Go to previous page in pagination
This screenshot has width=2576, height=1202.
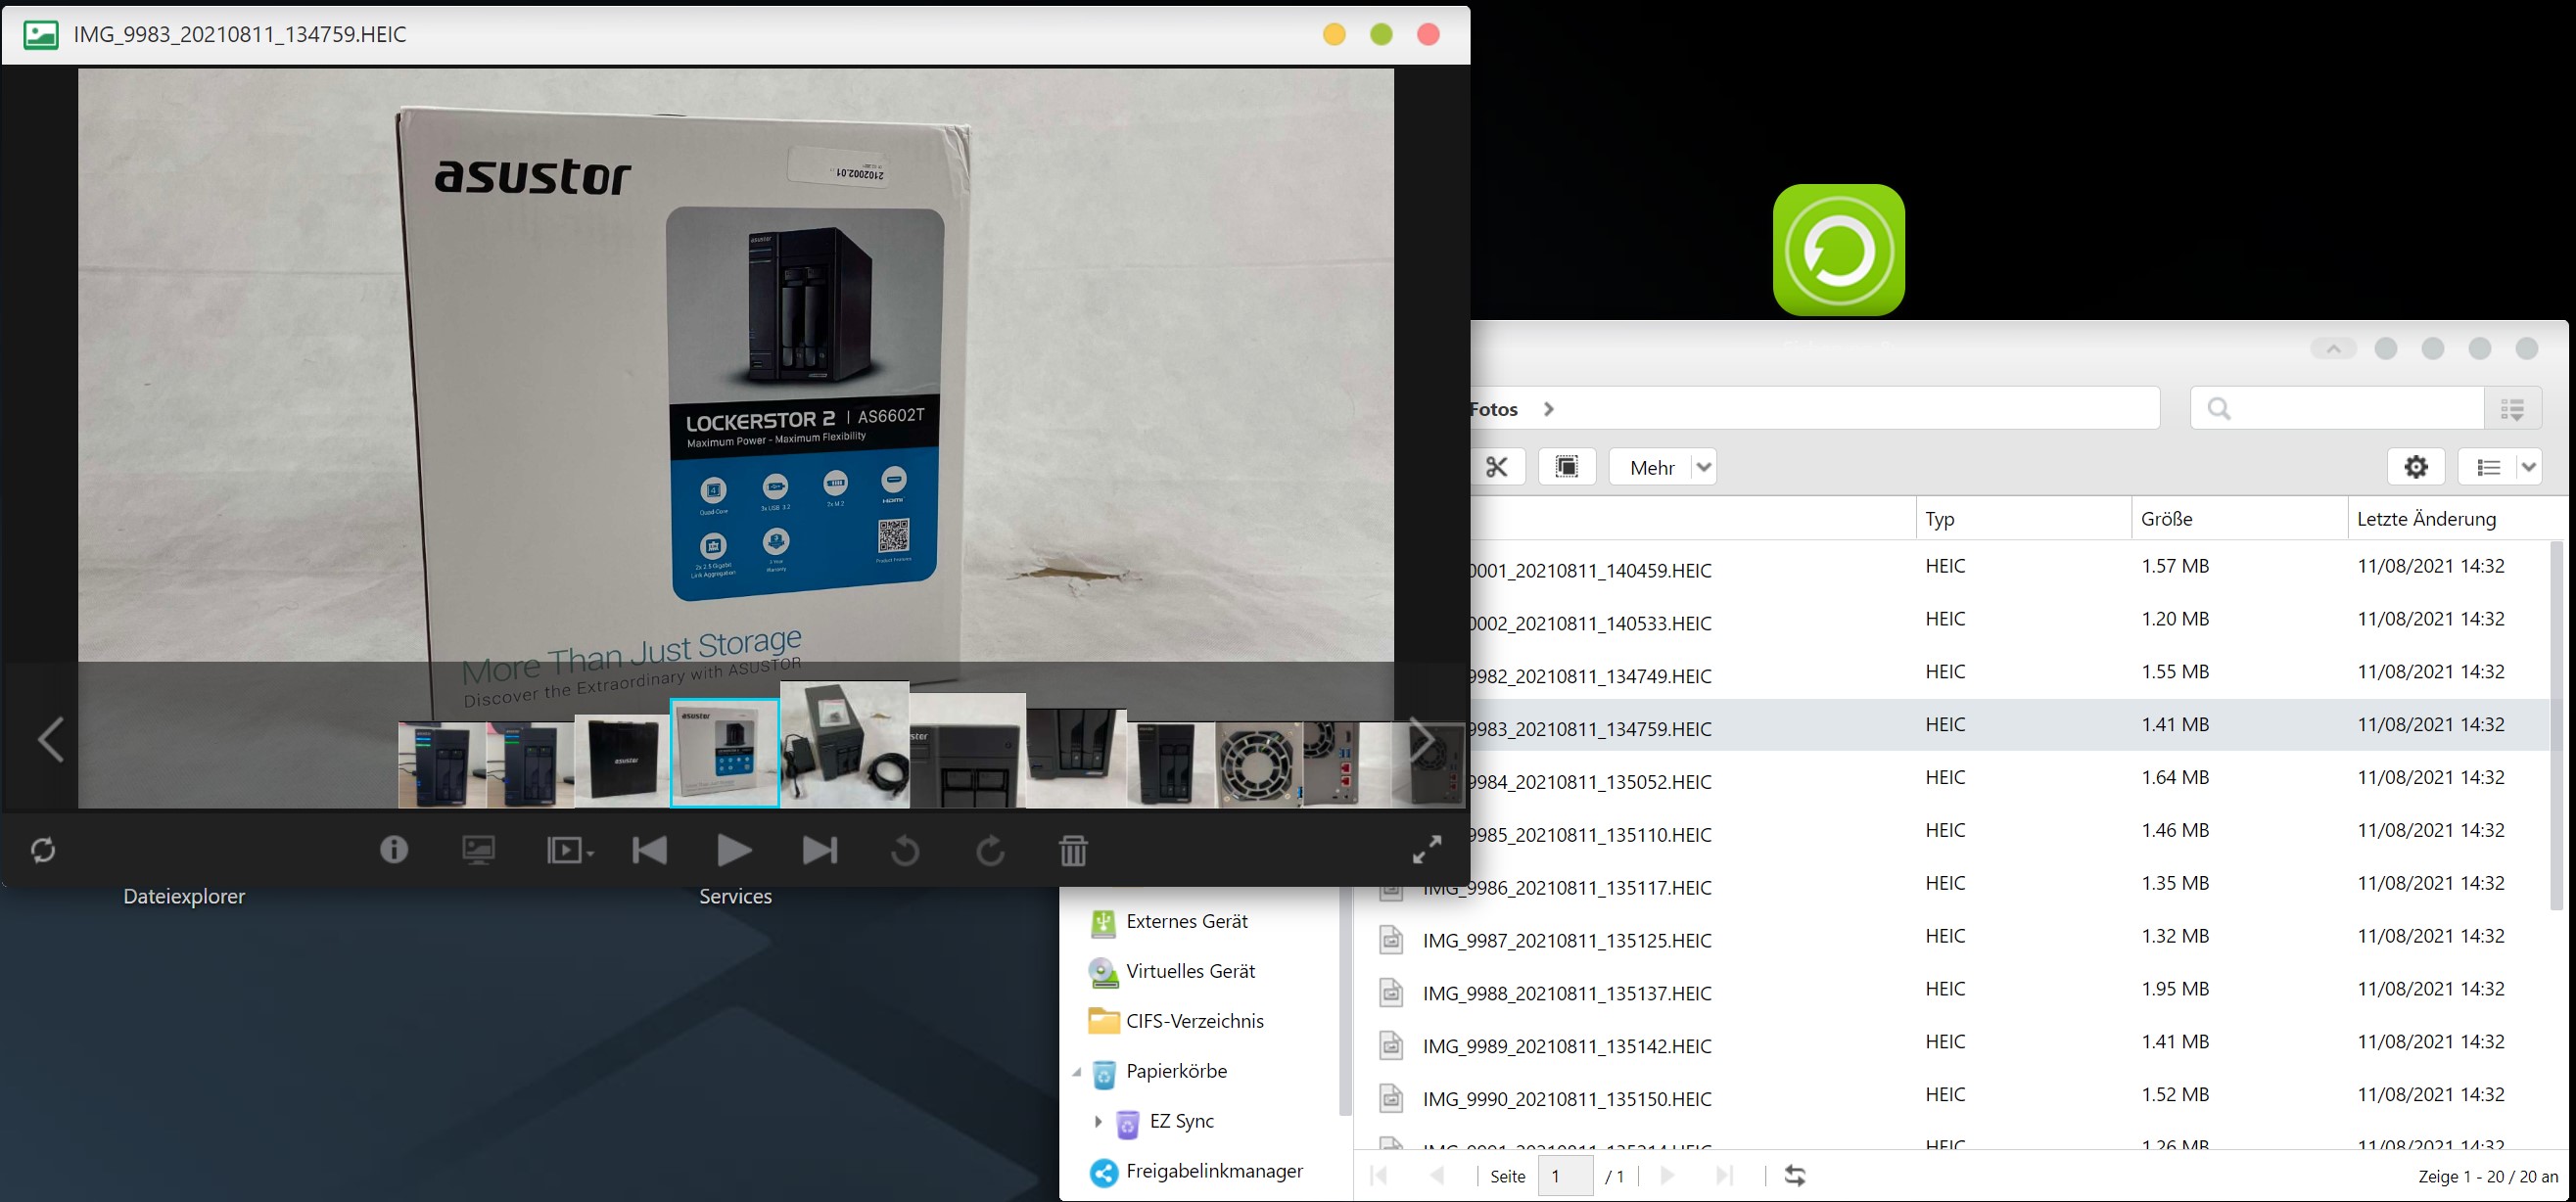click(1438, 1176)
